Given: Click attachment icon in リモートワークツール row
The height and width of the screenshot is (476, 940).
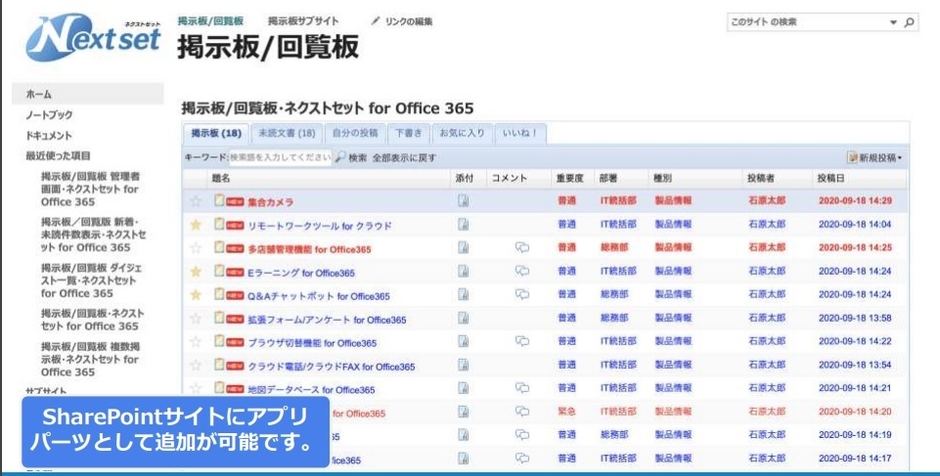Looking at the screenshot, I should 463,224.
